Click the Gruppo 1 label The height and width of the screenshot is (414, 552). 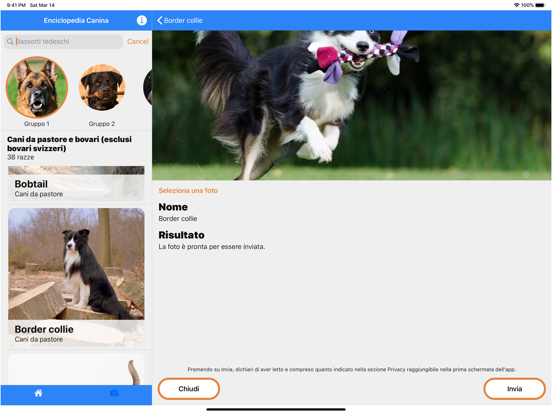[x=37, y=124]
